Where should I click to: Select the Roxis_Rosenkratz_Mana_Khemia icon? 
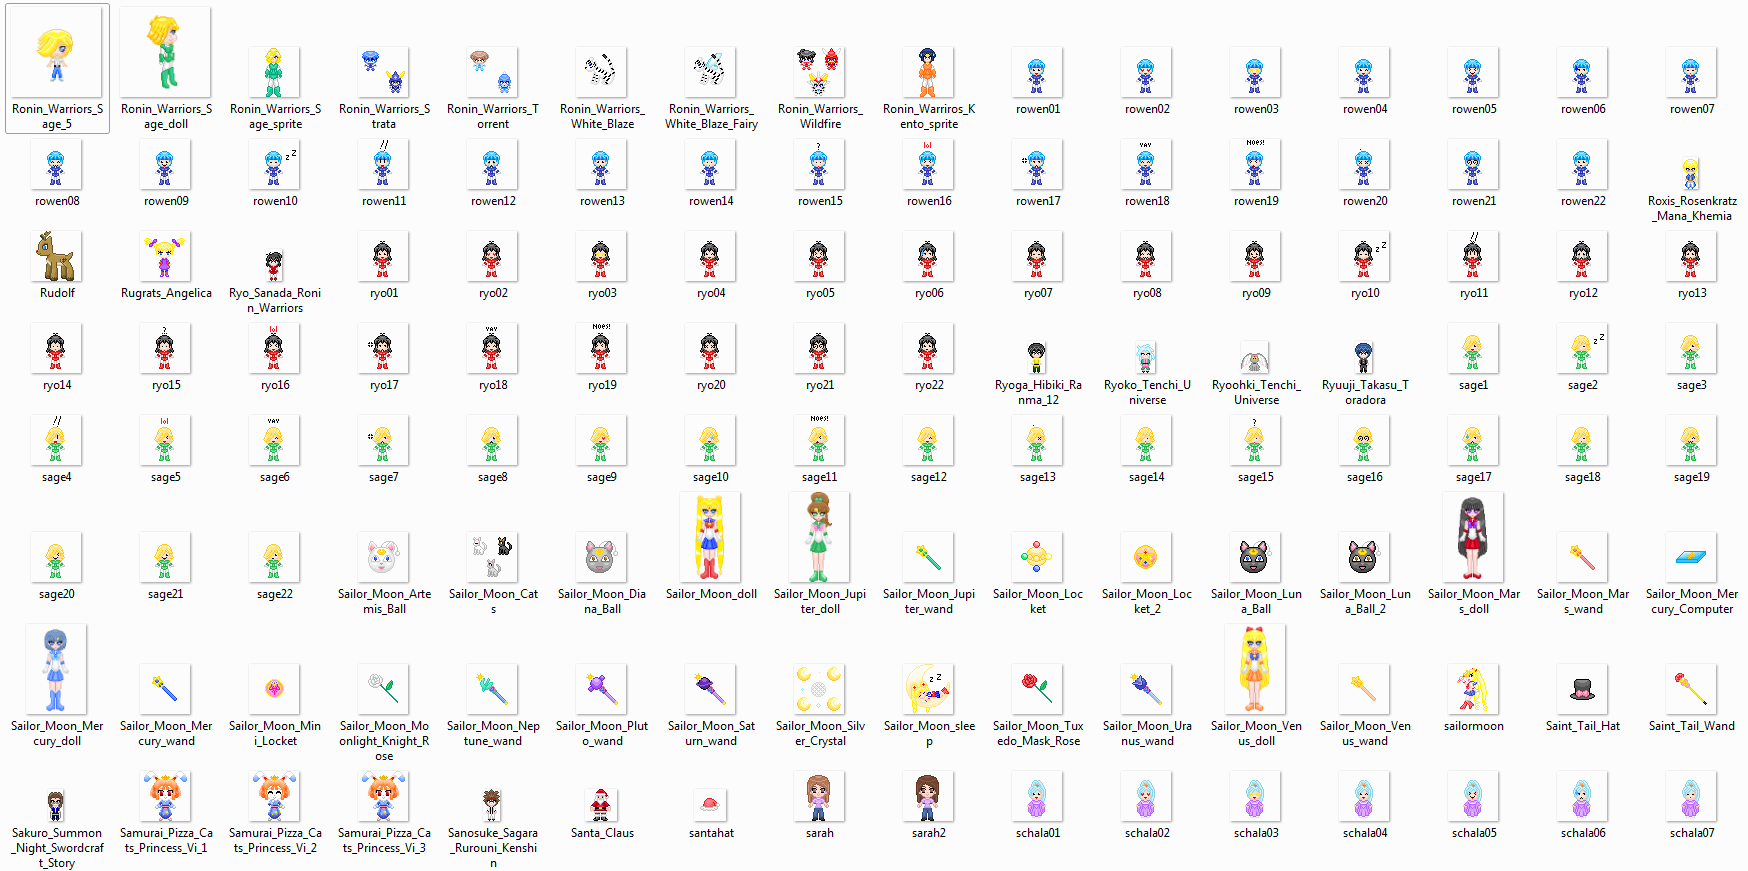[x=1691, y=173]
